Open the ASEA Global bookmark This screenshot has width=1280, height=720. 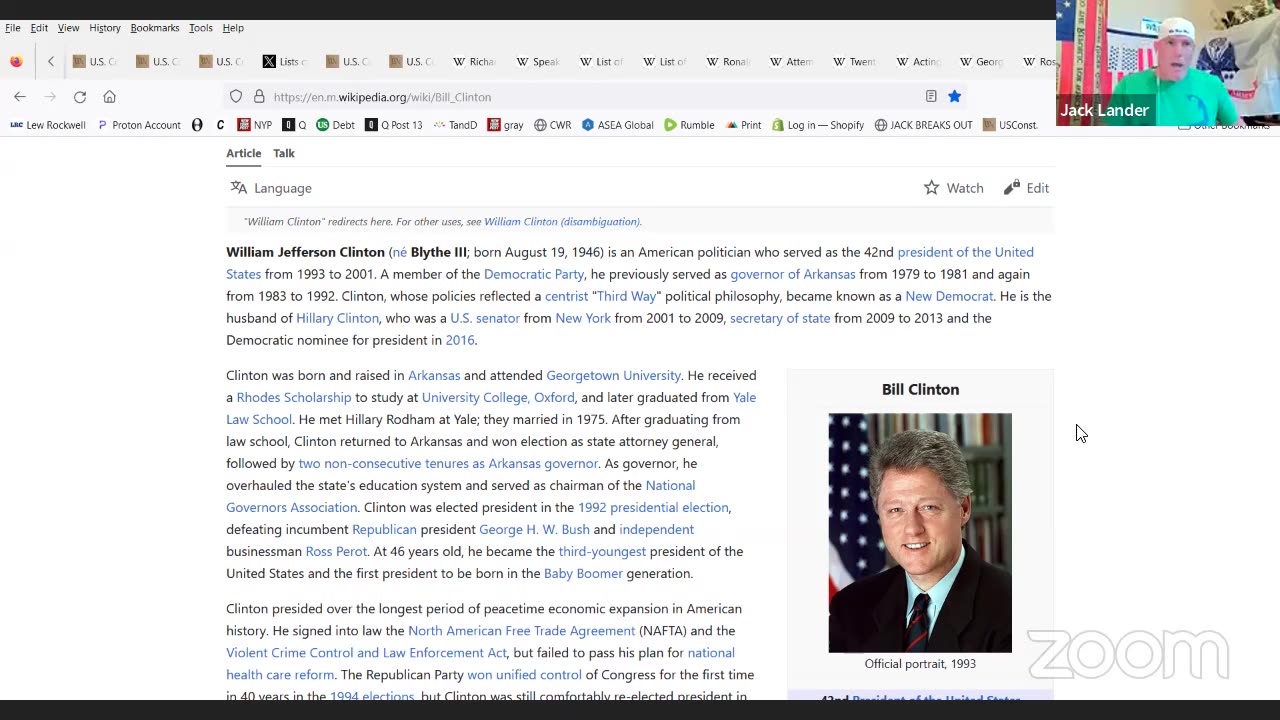[618, 125]
